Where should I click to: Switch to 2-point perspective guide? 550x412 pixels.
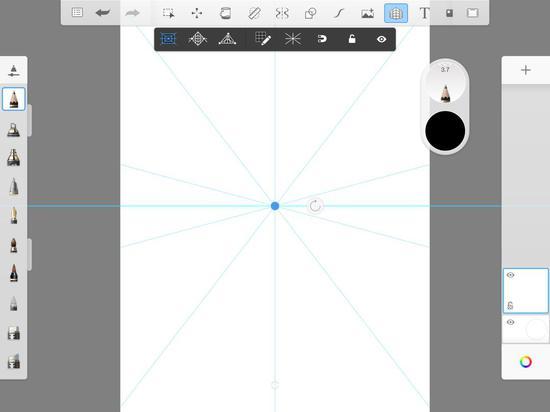pos(198,39)
